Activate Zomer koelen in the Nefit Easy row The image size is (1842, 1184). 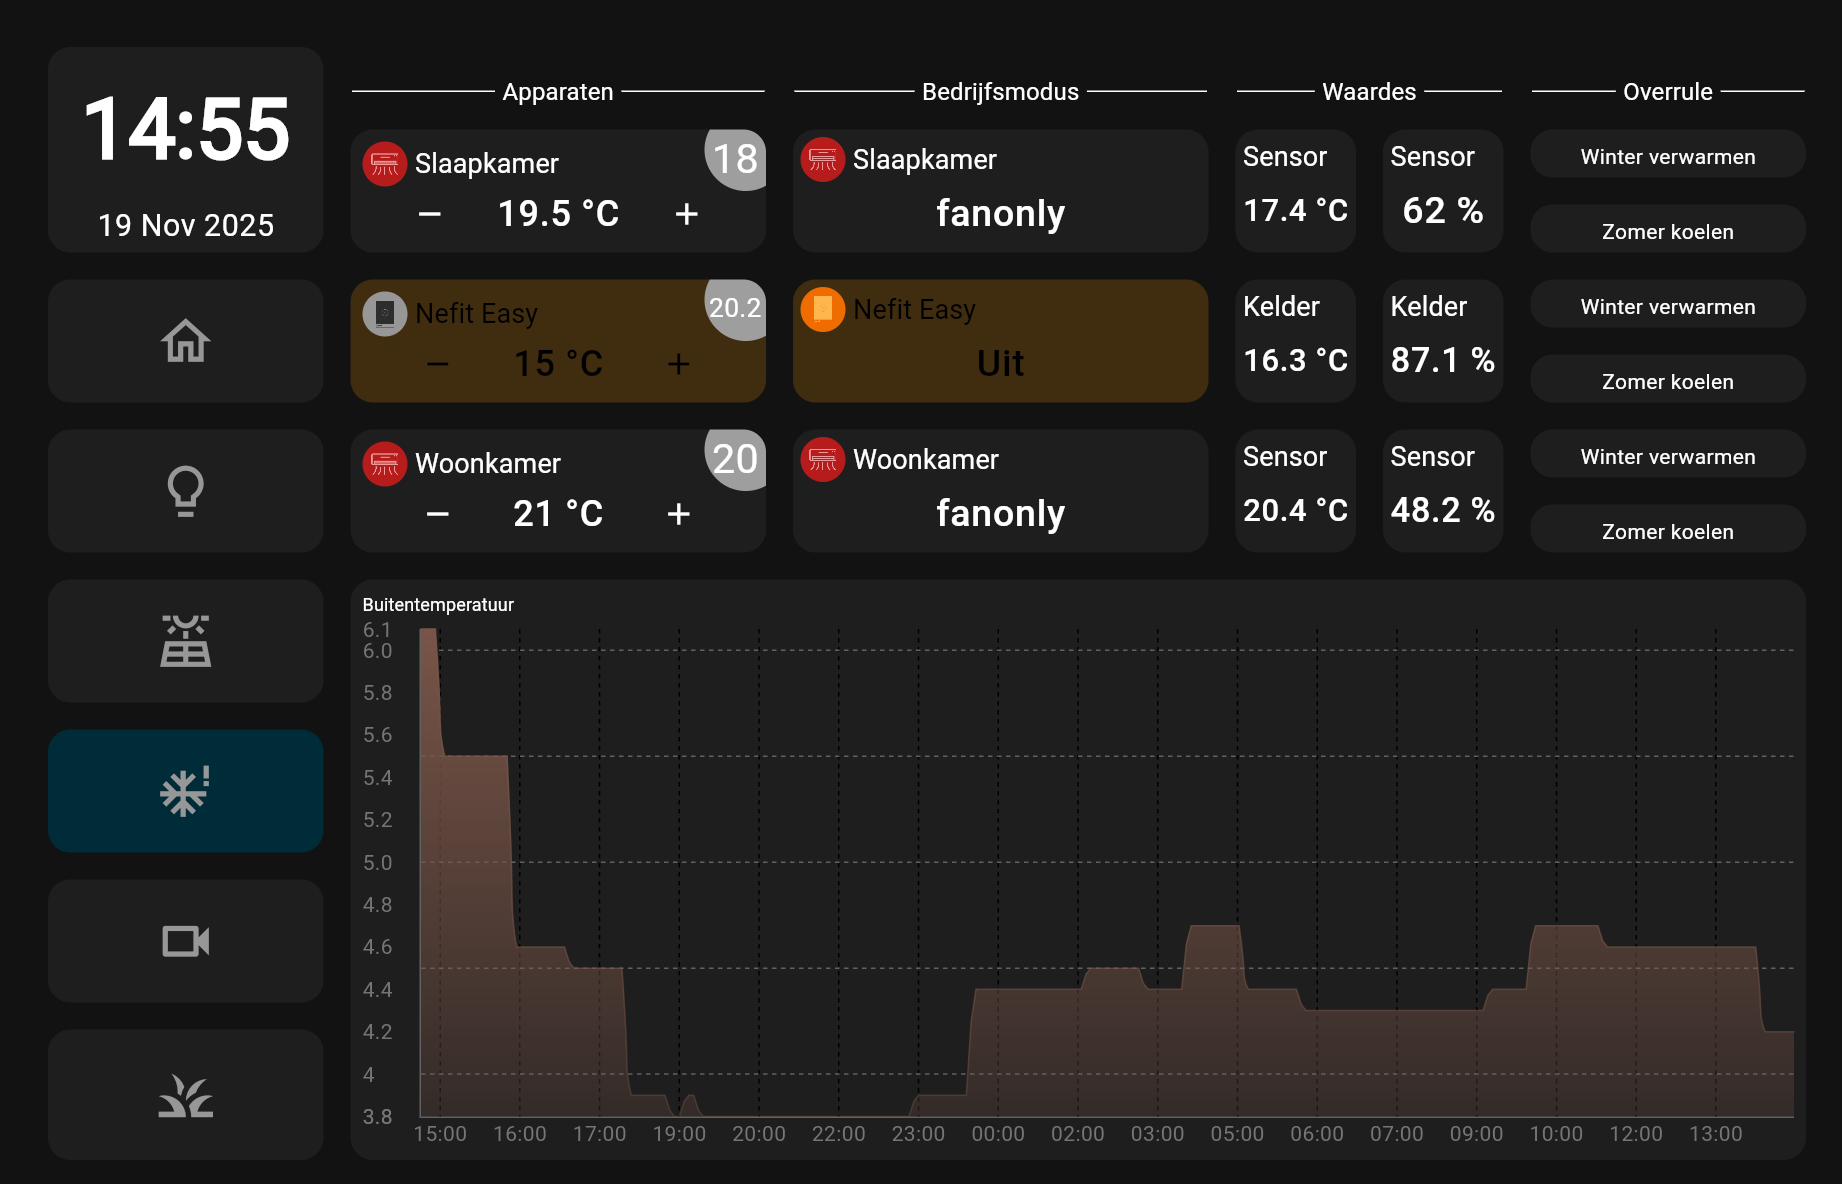click(1668, 380)
